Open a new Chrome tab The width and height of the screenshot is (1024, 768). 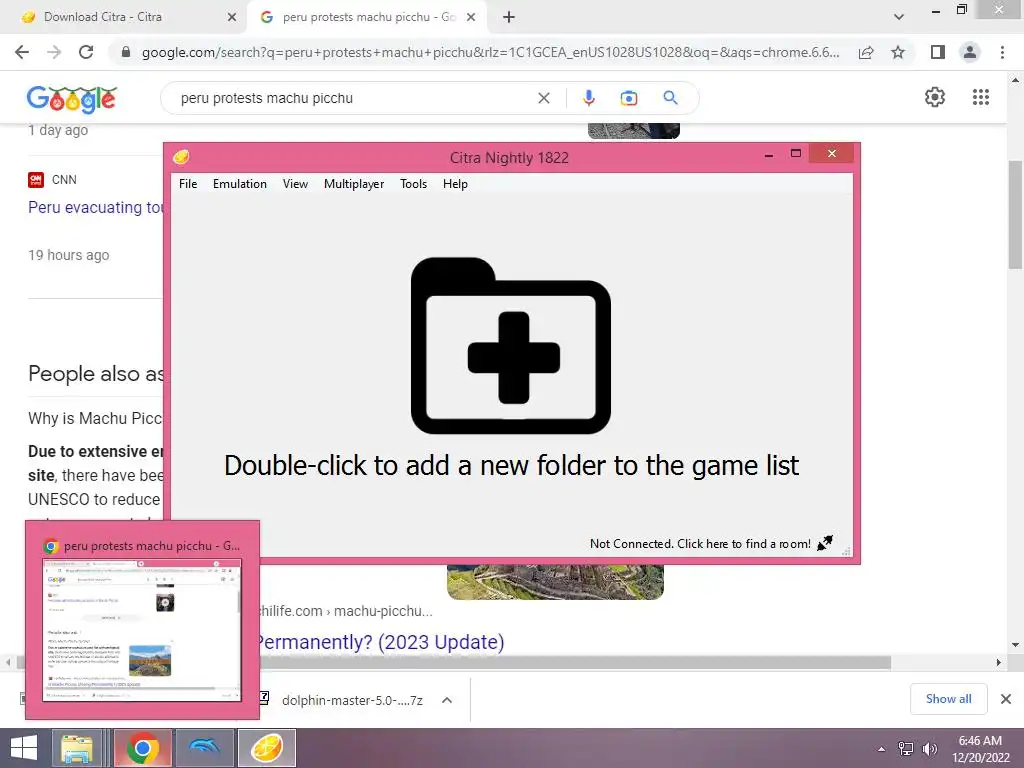coord(509,18)
